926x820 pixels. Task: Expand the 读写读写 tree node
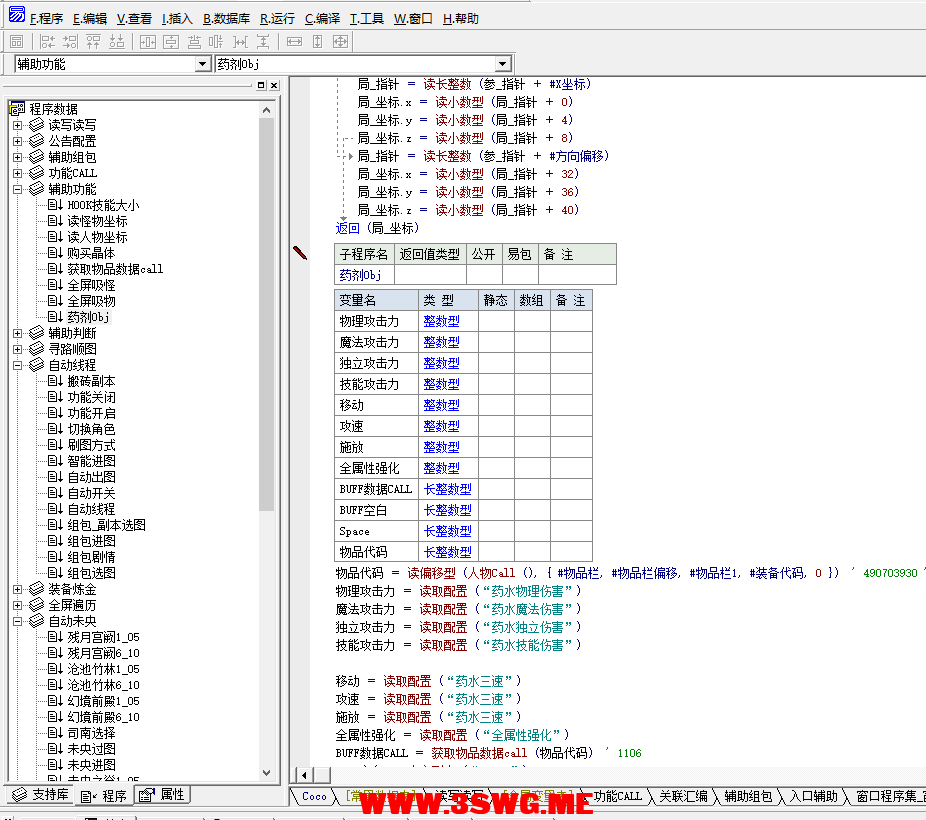(17, 125)
